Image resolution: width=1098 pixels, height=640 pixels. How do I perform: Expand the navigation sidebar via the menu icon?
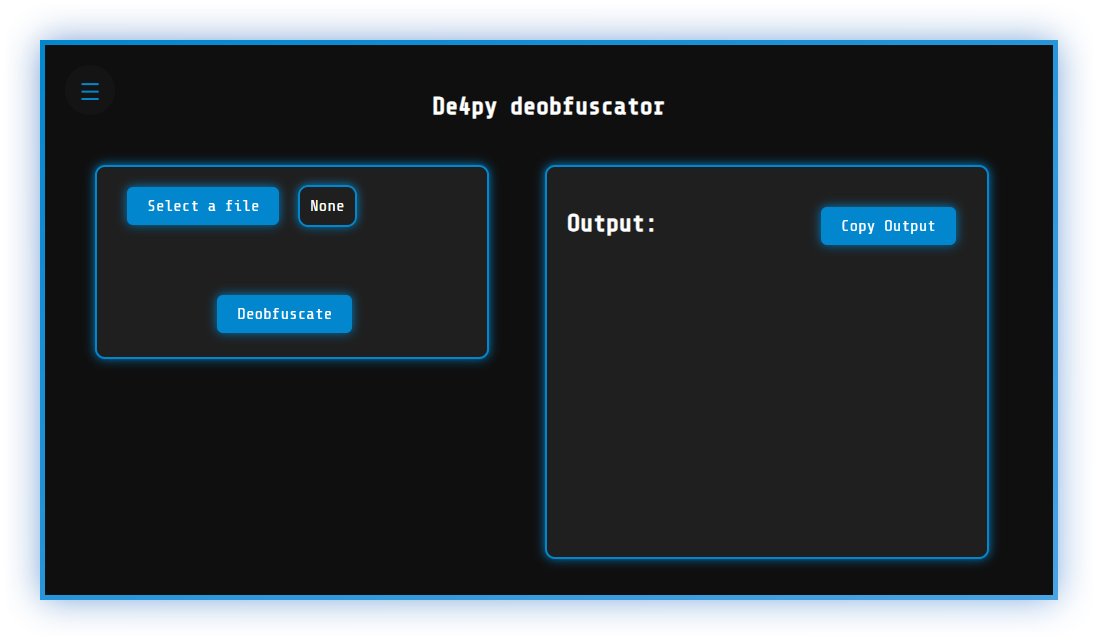coord(90,90)
